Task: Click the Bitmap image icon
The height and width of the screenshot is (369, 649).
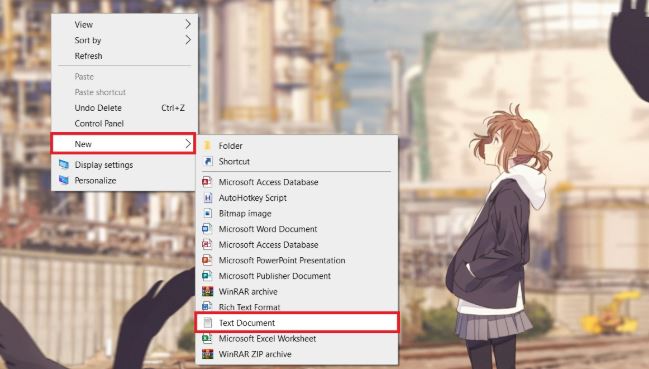Action: pyautogui.click(x=207, y=213)
